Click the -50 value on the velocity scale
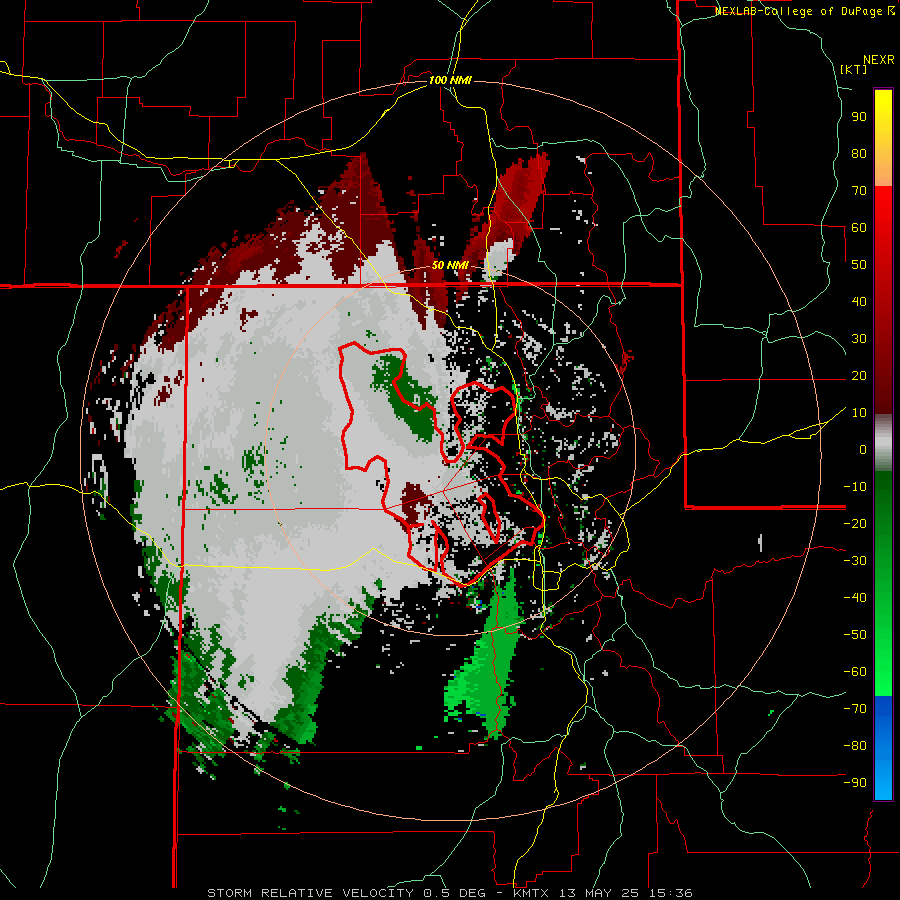 855,635
